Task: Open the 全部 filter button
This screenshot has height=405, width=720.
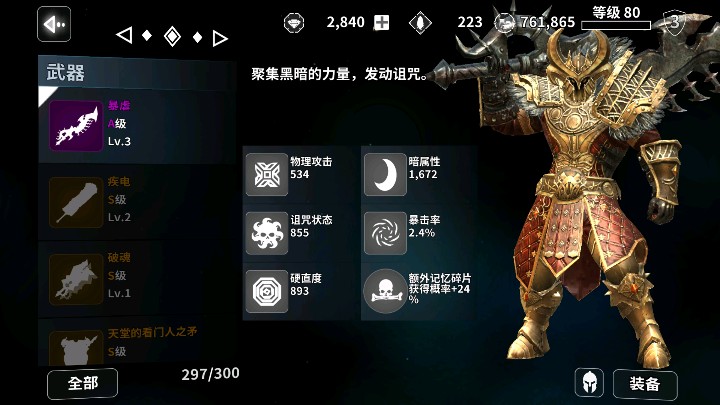Action: (83, 383)
